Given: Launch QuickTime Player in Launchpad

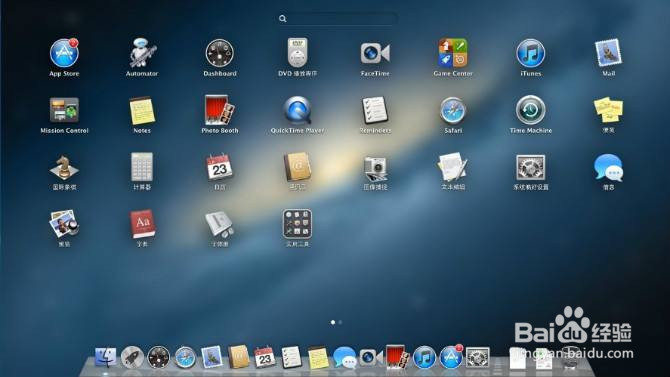Looking at the screenshot, I should coord(297,110).
